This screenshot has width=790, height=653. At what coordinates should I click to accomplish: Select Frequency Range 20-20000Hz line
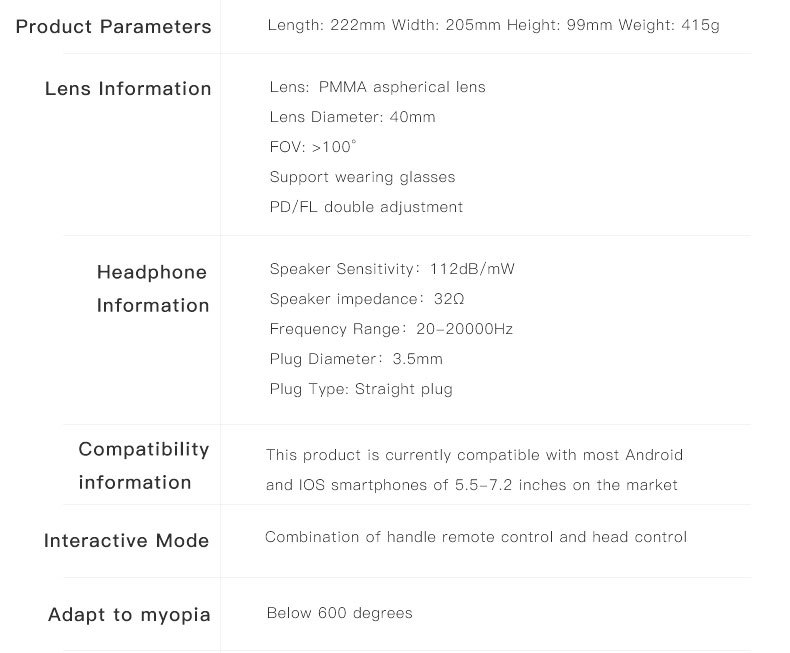(x=391, y=329)
